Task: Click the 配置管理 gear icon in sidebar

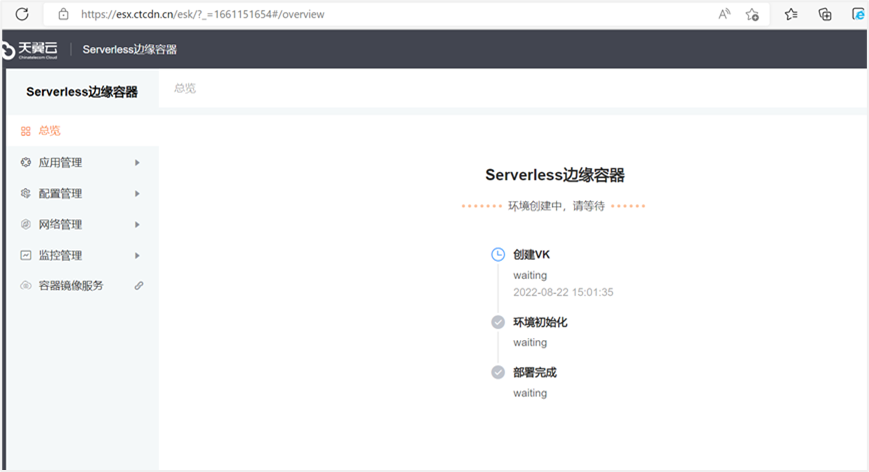Action: [x=25, y=193]
